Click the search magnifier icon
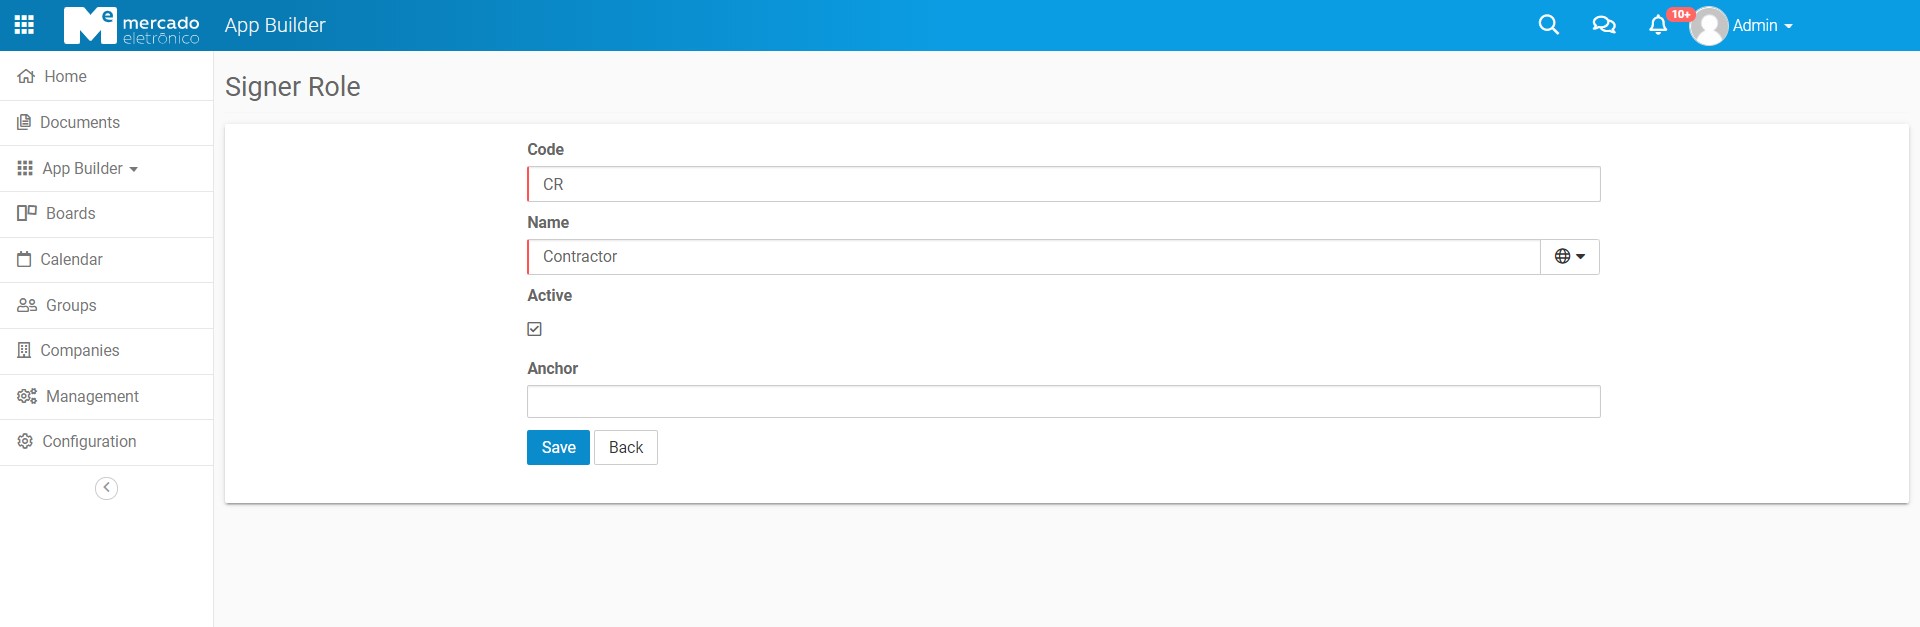Image resolution: width=1920 pixels, height=627 pixels. pos(1548,25)
